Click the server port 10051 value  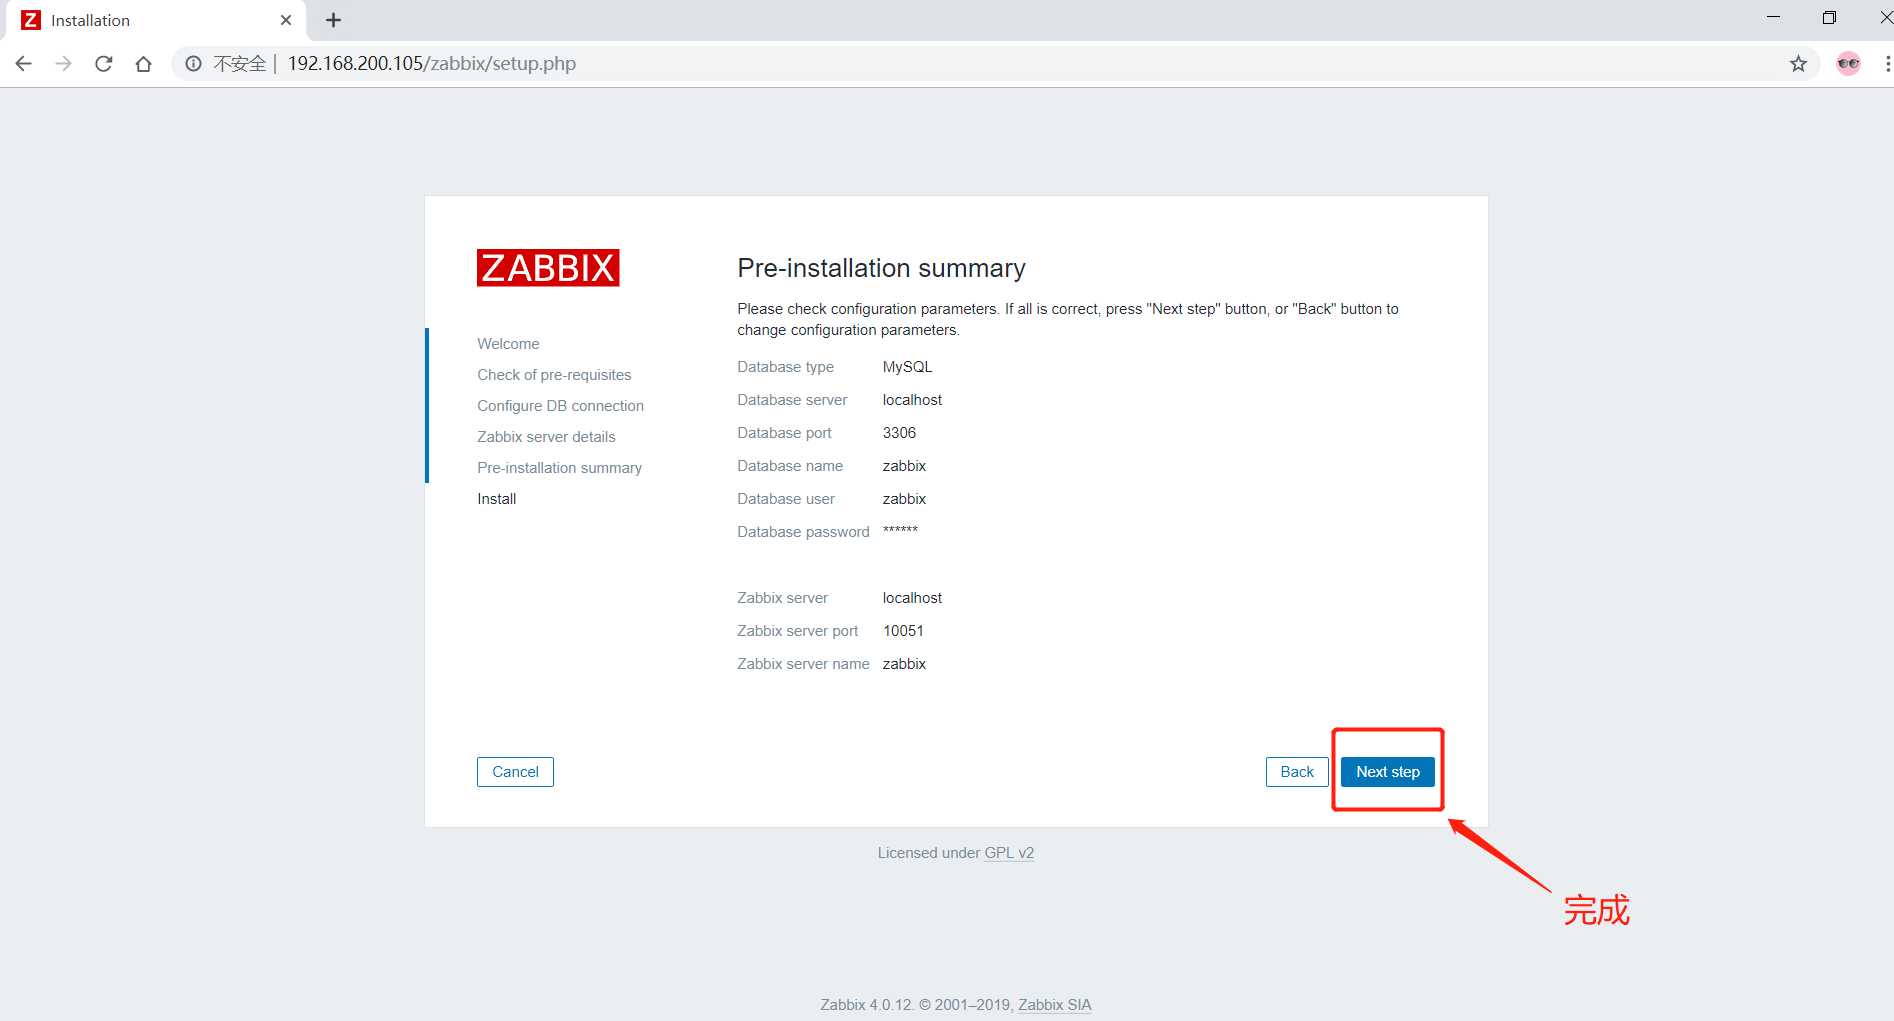coord(903,631)
